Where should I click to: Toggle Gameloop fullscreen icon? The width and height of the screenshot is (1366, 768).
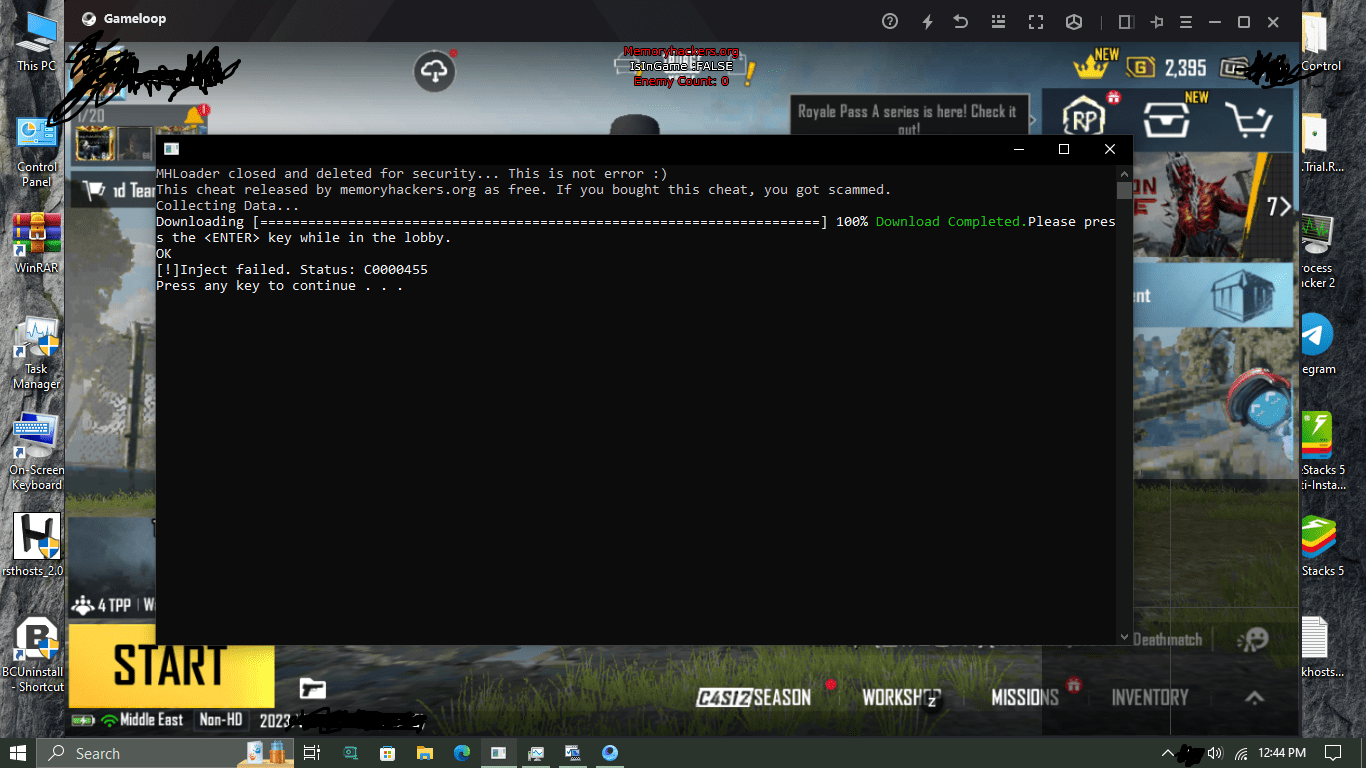[1036, 21]
